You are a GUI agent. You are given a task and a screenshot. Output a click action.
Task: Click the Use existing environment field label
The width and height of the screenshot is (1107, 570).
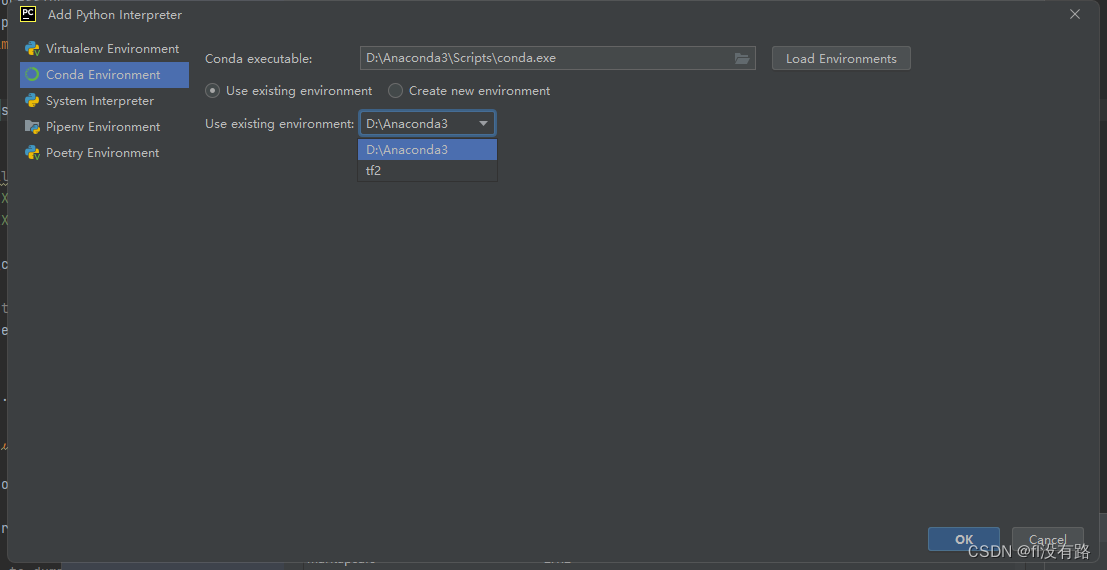(280, 124)
